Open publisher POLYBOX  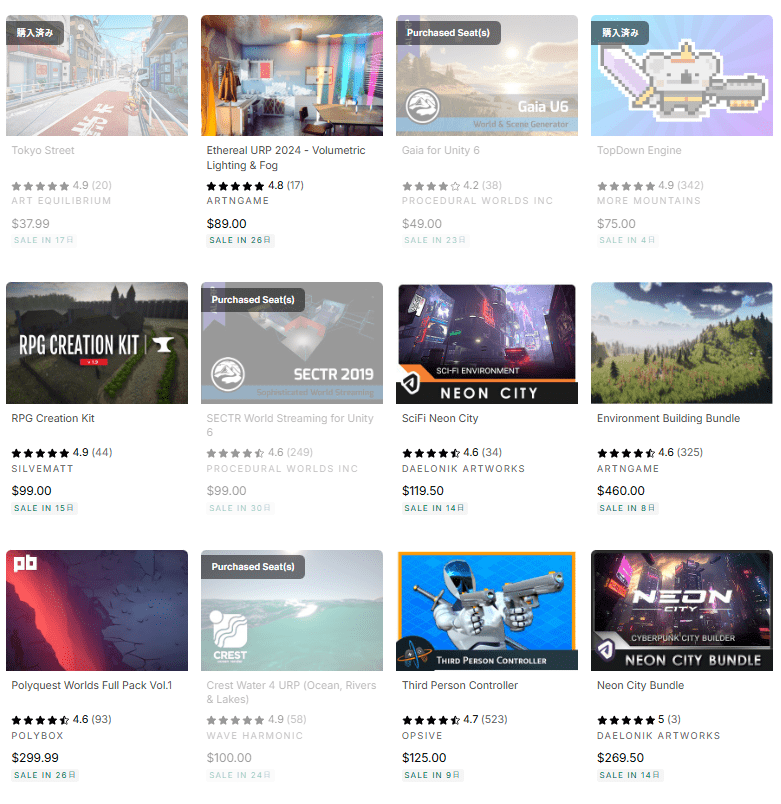coord(37,735)
